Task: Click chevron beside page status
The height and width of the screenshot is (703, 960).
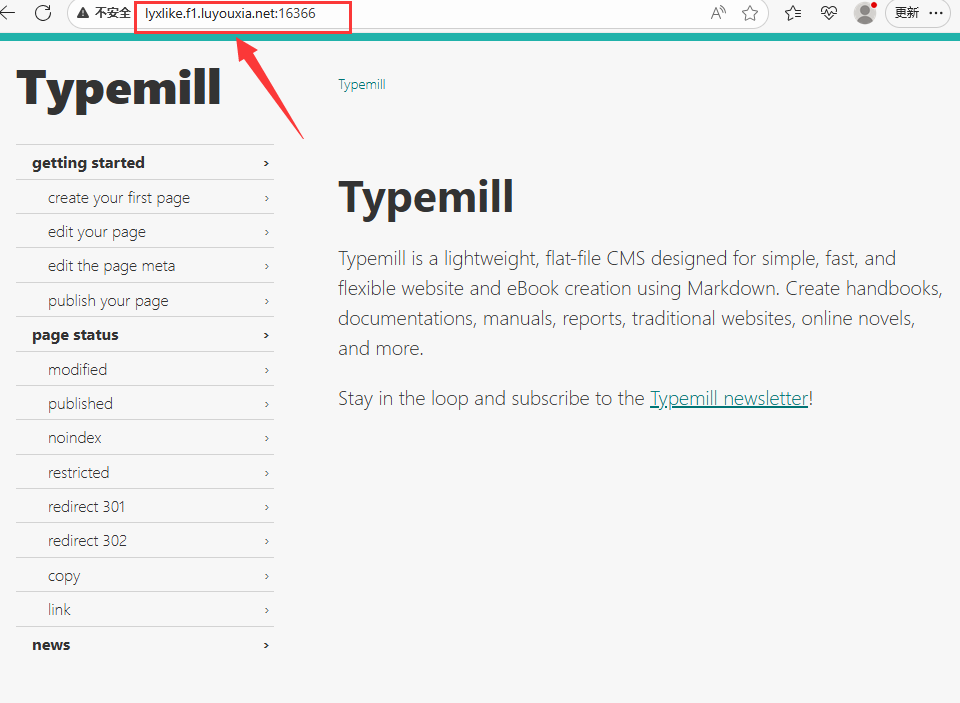Action: (x=266, y=335)
